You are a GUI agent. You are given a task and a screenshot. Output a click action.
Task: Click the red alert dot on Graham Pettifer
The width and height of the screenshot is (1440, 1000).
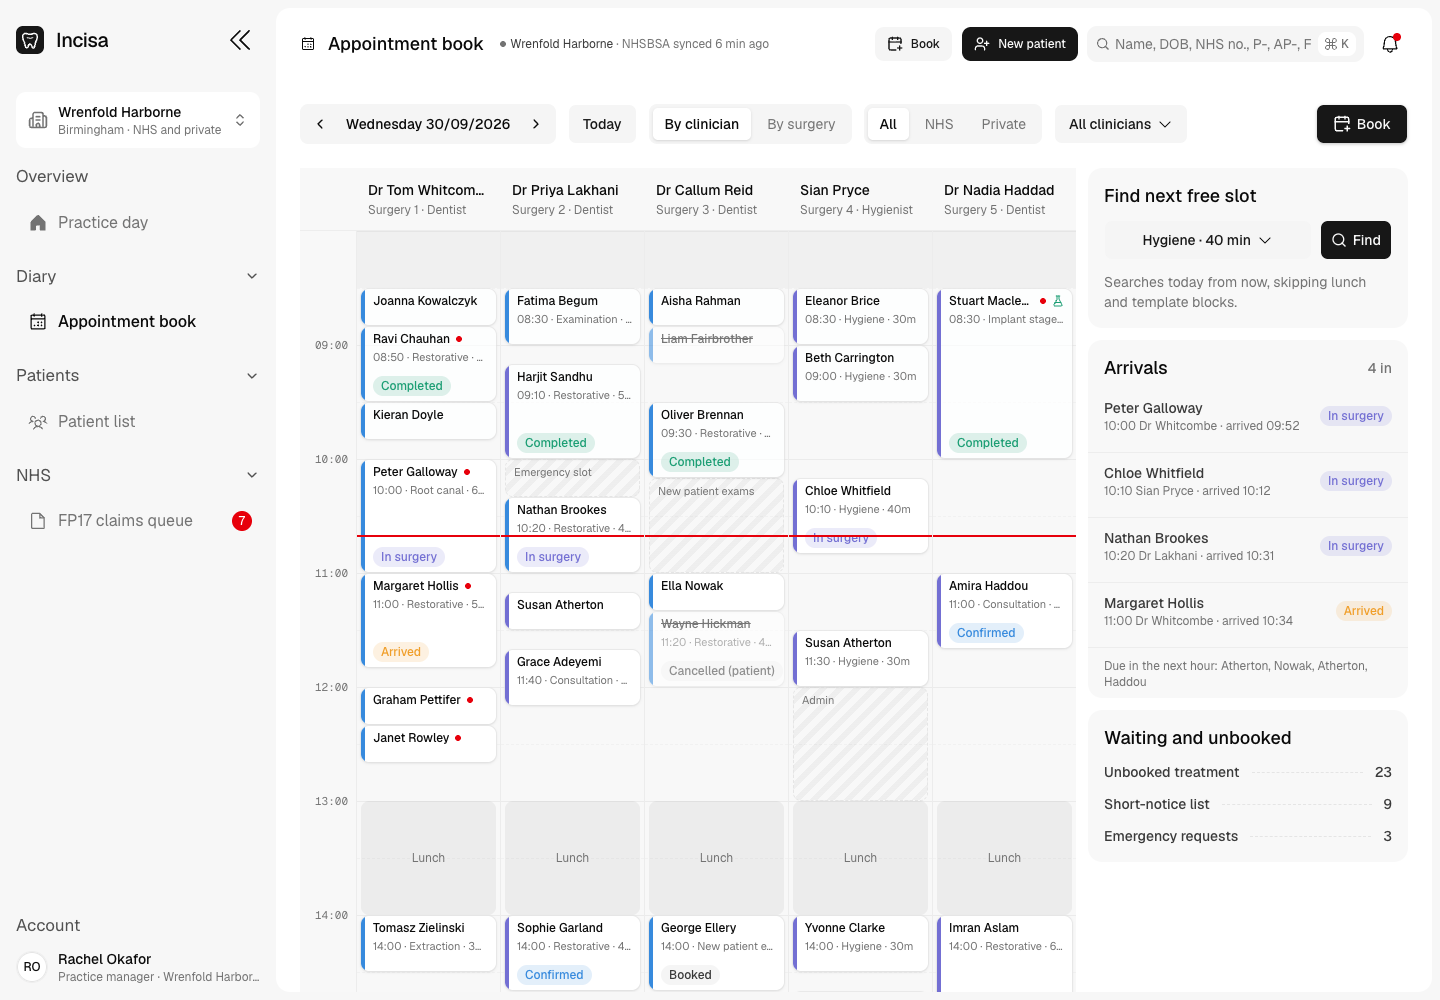pos(470,700)
